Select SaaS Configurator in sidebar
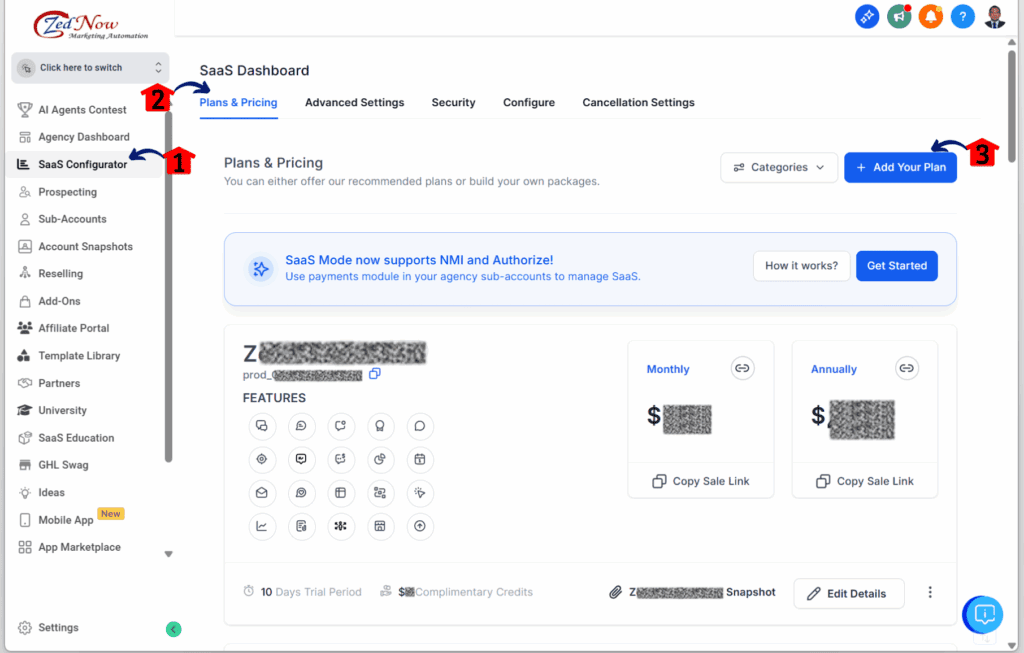The image size is (1024, 653). click(x=83, y=165)
